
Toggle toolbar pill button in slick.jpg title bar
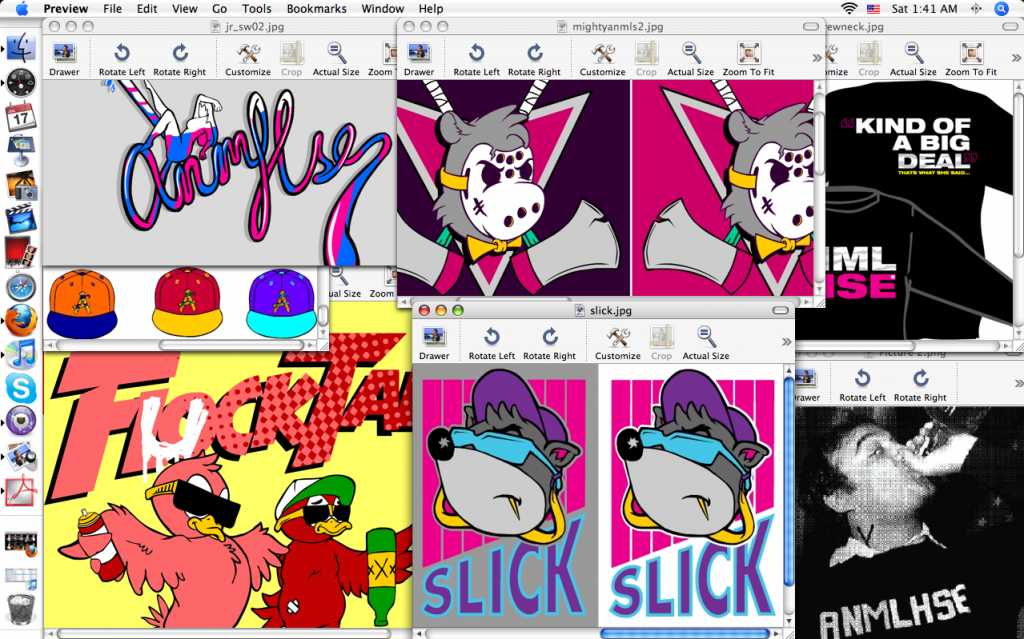(x=780, y=310)
